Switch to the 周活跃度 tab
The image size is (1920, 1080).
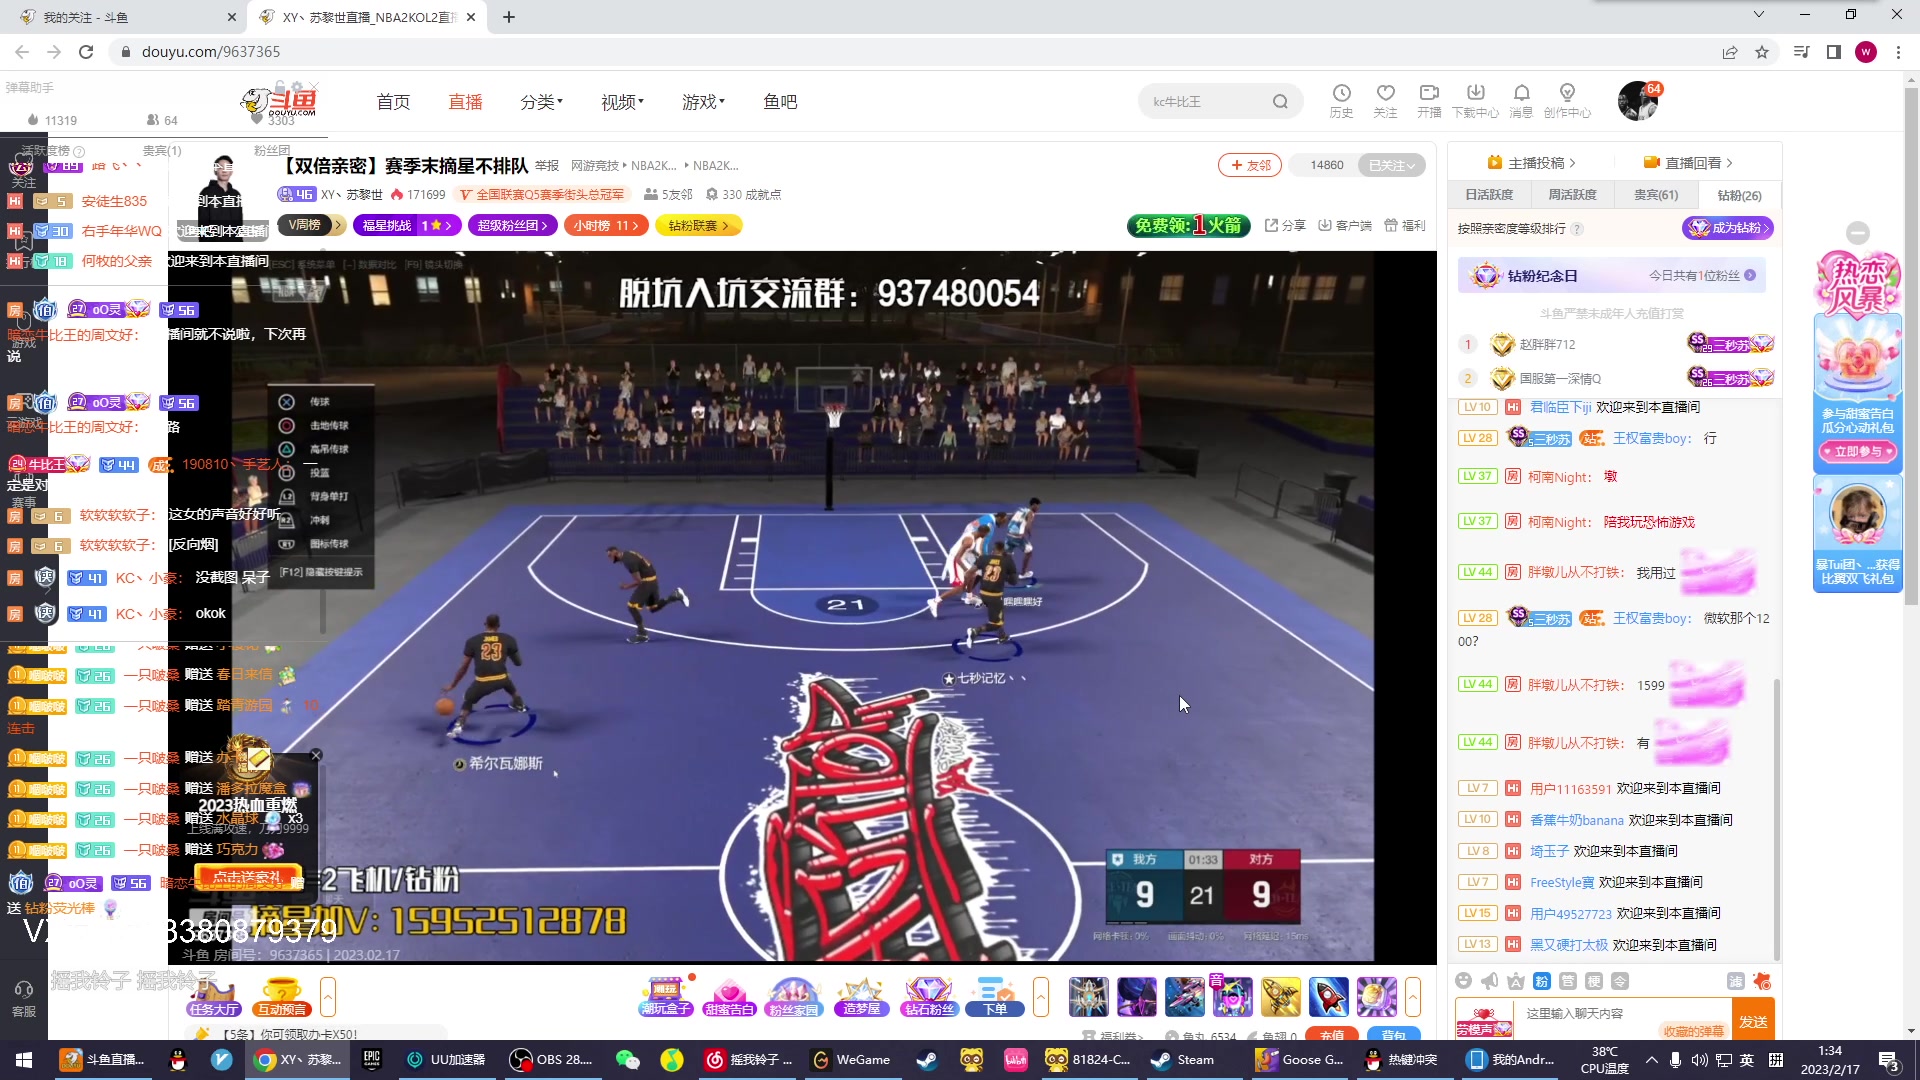click(1572, 195)
